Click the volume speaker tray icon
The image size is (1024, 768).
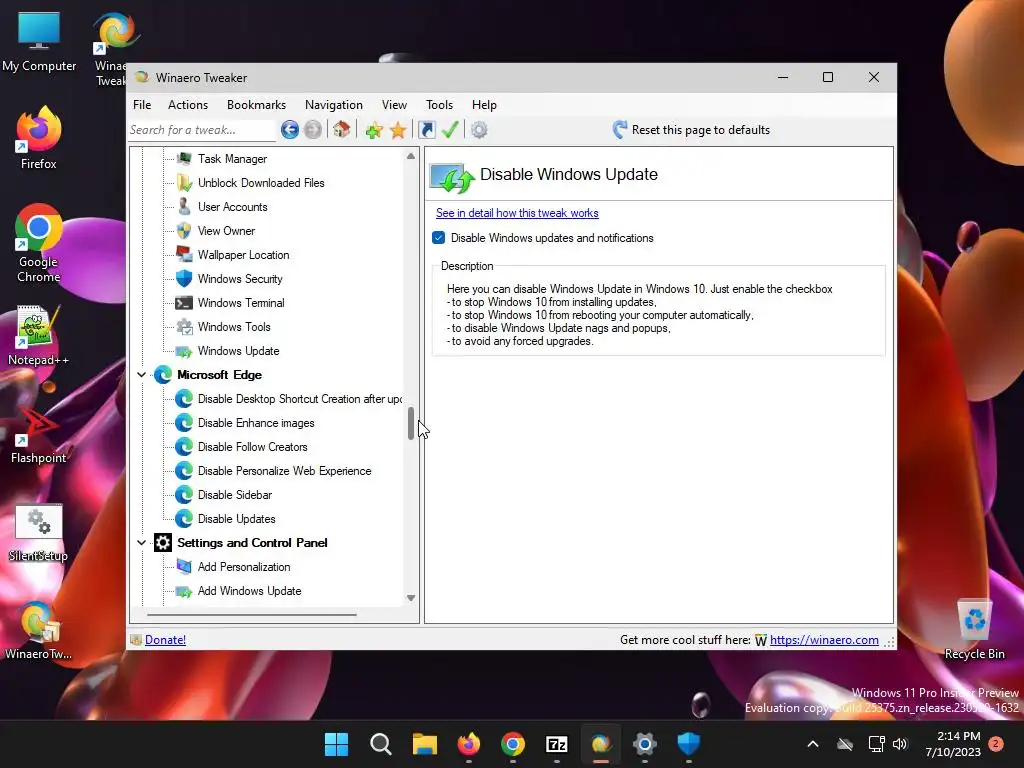click(x=900, y=744)
